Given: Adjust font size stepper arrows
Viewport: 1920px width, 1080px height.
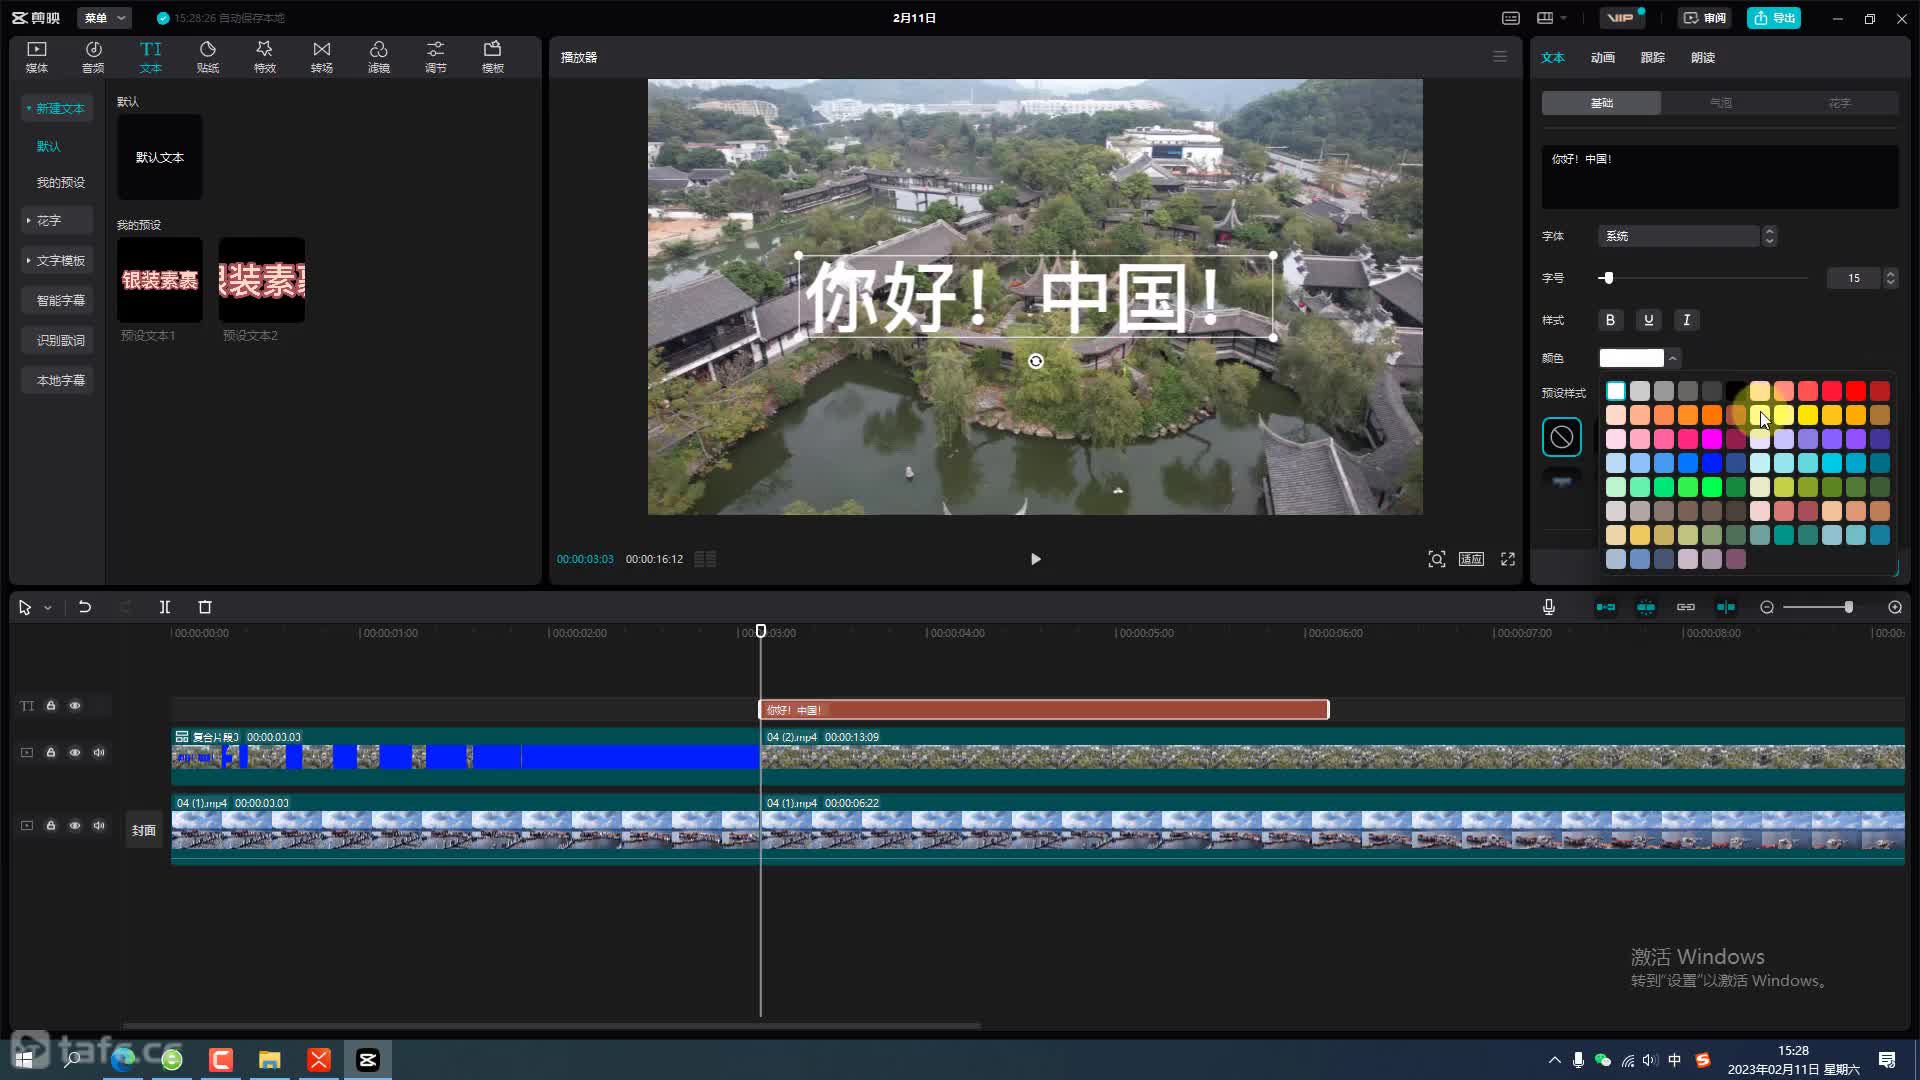Looking at the screenshot, I should pos(1890,278).
